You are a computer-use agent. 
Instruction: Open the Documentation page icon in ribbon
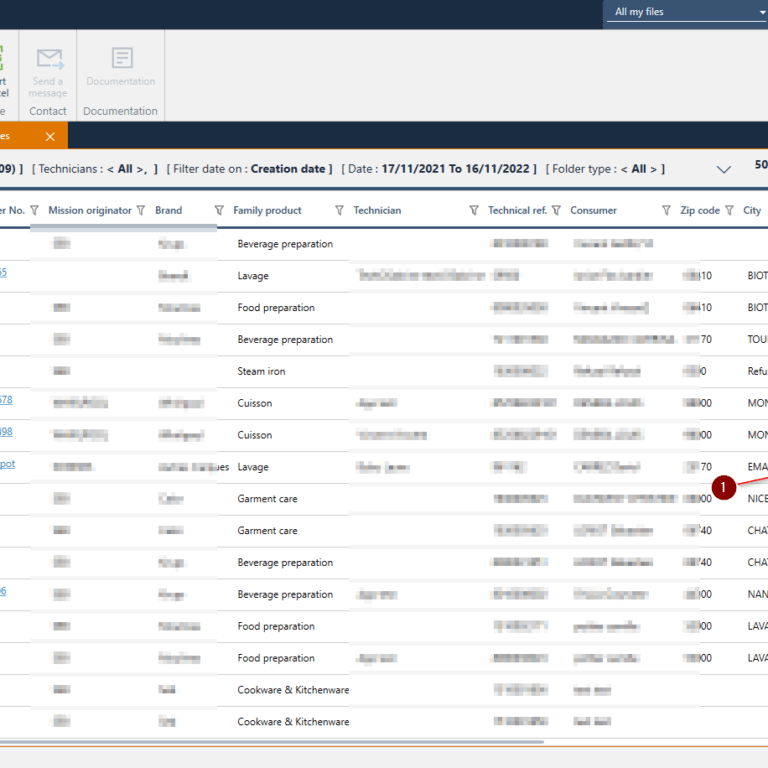click(121, 59)
